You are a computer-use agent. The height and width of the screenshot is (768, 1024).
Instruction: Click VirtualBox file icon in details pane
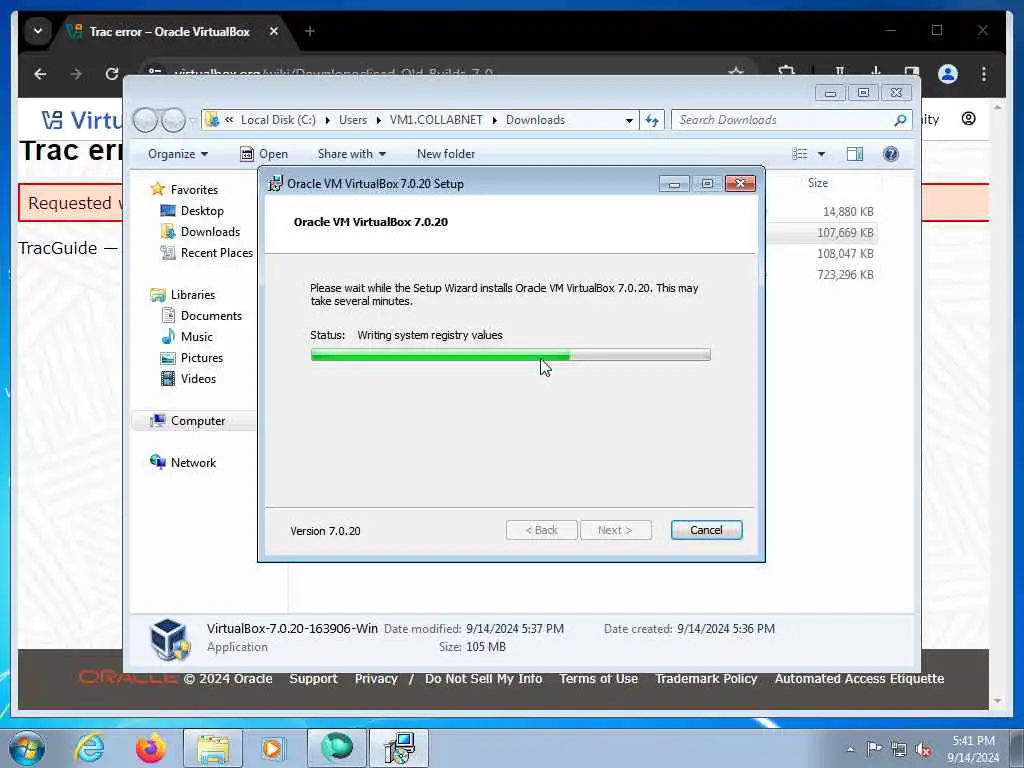(170, 639)
